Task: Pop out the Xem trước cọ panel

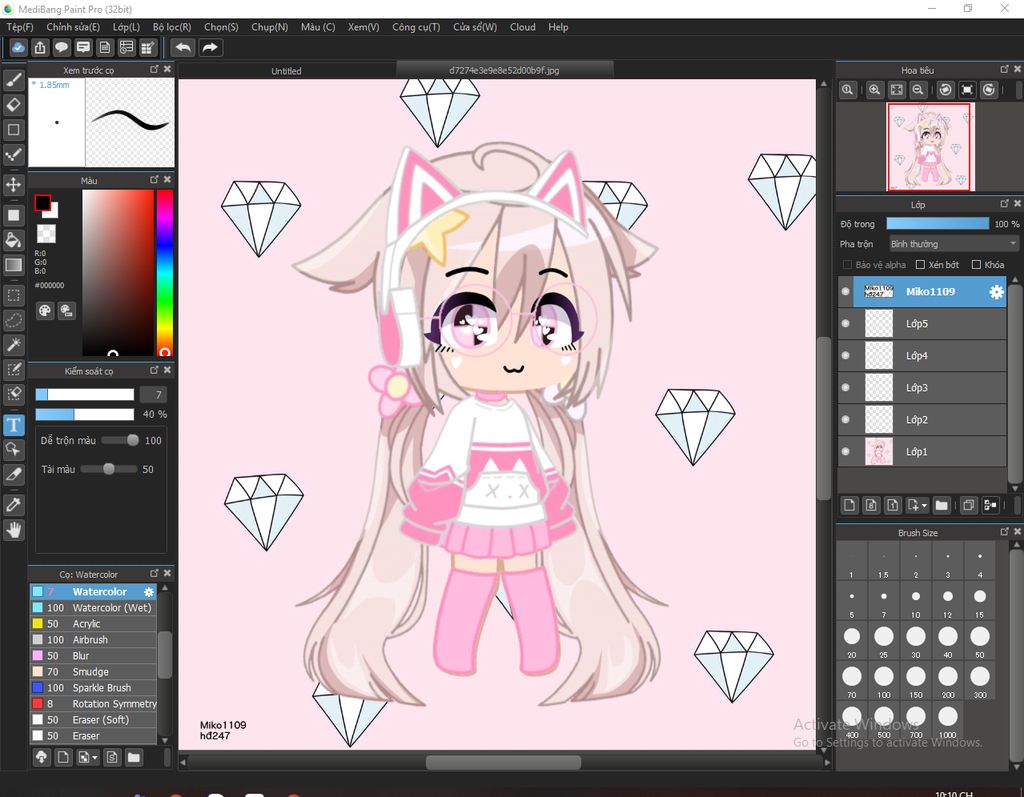Action: [154, 69]
